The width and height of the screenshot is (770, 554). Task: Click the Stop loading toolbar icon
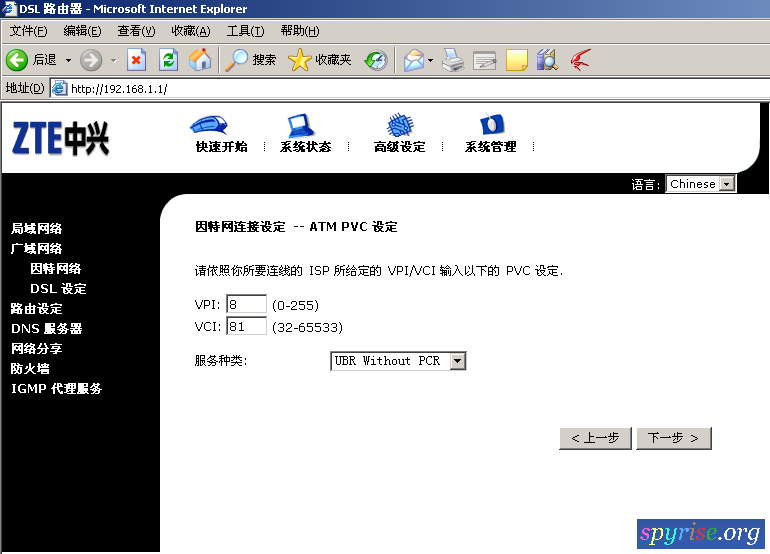click(x=136, y=60)
